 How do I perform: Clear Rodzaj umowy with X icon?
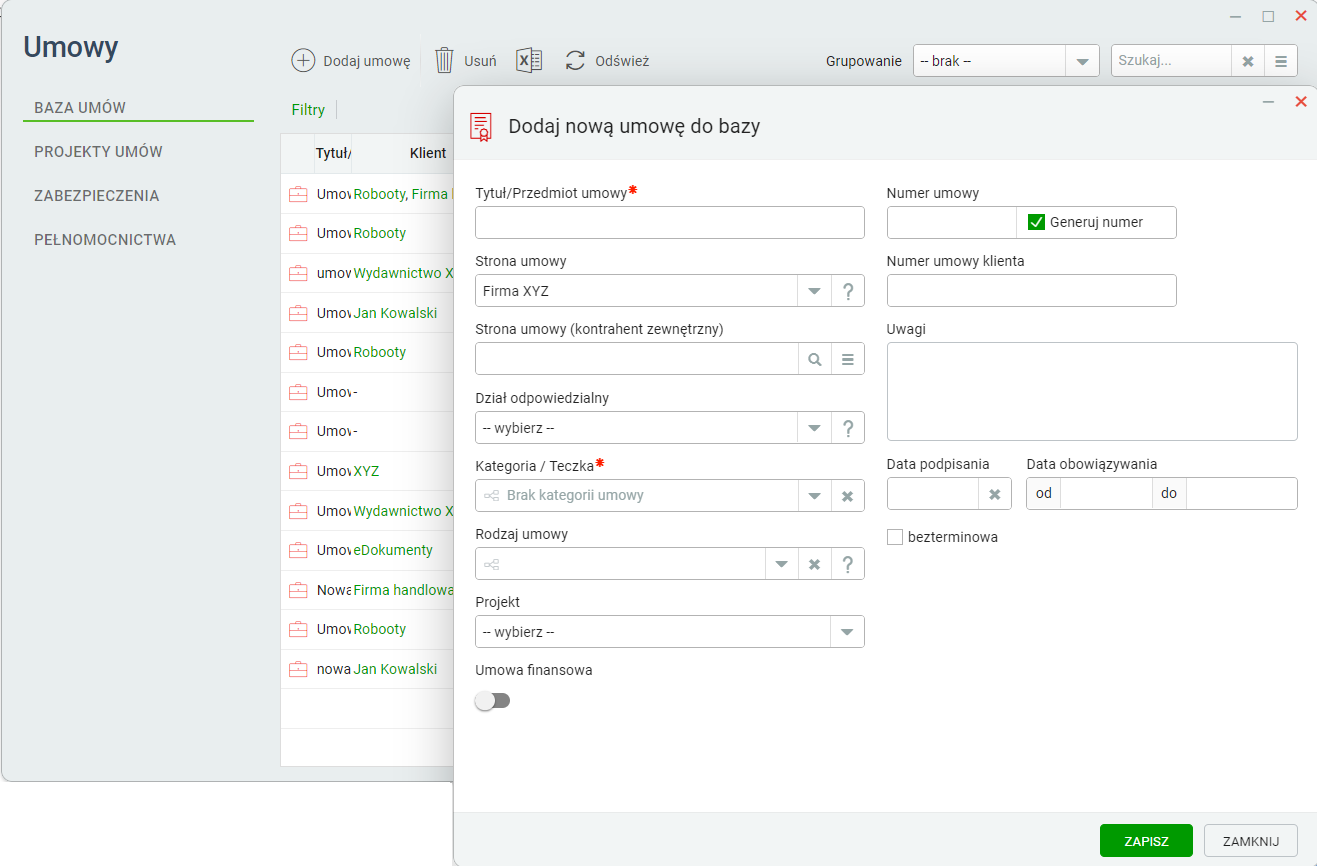point(815,564)
